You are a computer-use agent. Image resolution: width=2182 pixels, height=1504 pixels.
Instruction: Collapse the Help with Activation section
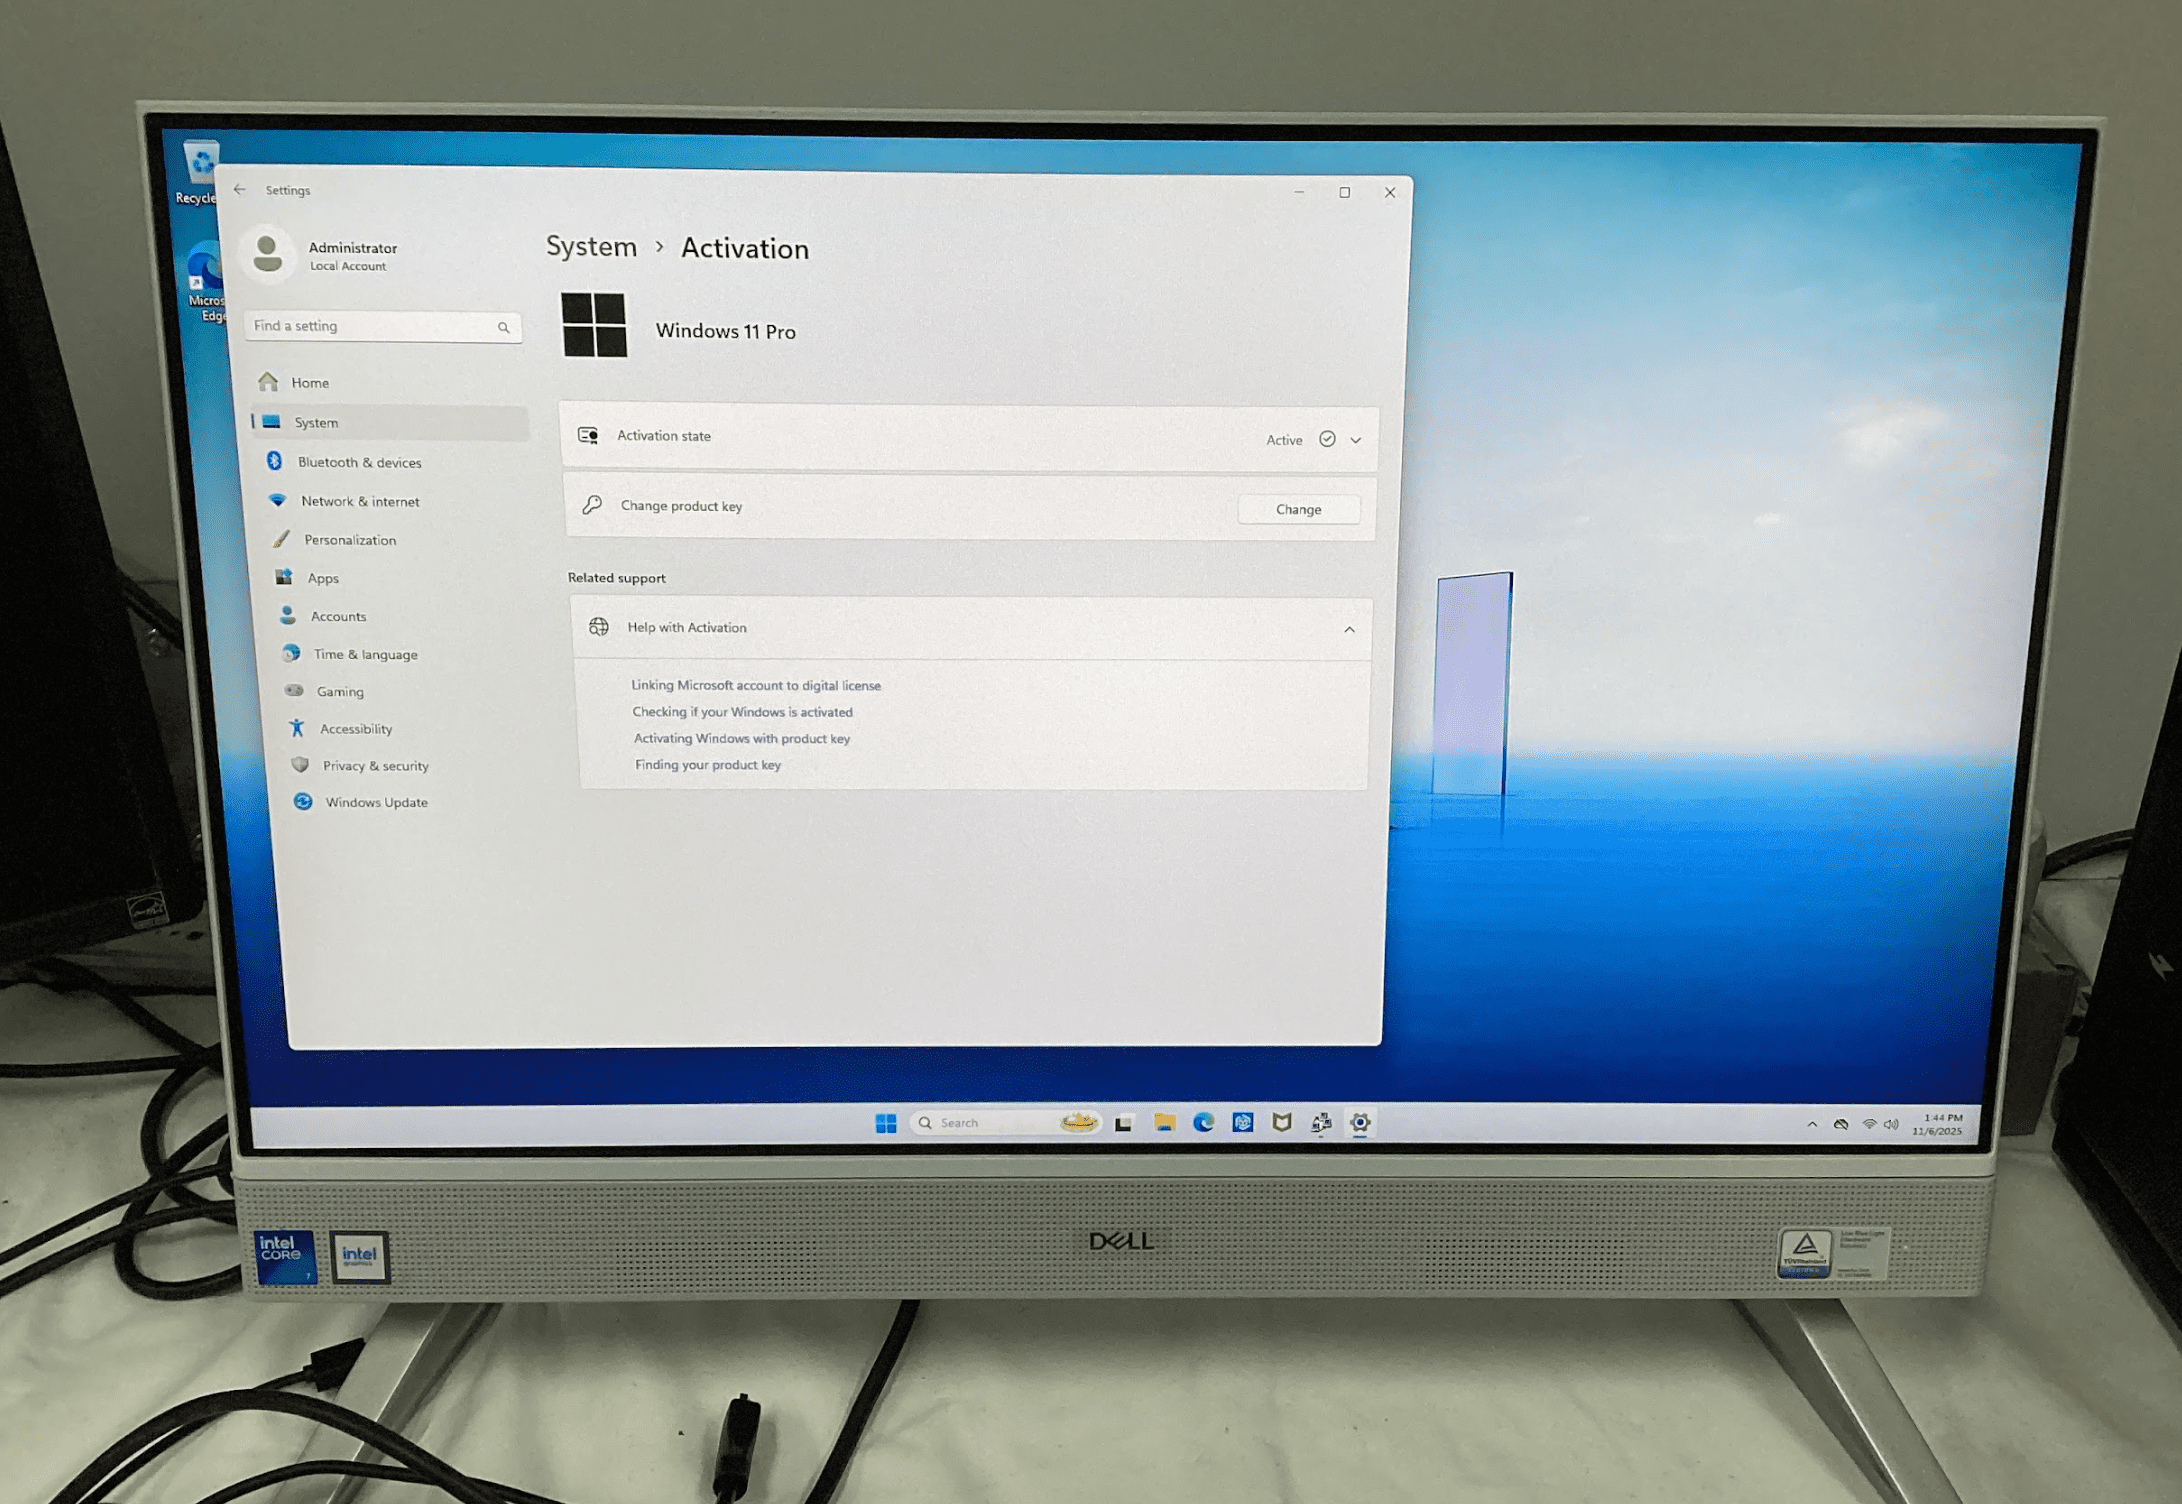pyautogui.click(x=1350, y=629)
